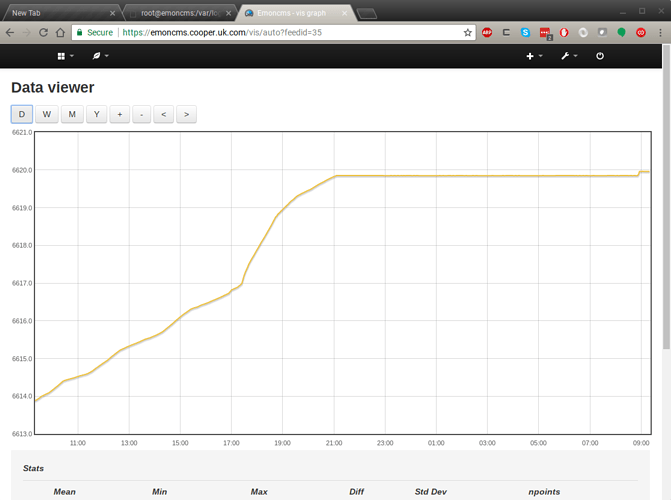Open the browser home page
The image size is (671, 500).
pos(60,33)
